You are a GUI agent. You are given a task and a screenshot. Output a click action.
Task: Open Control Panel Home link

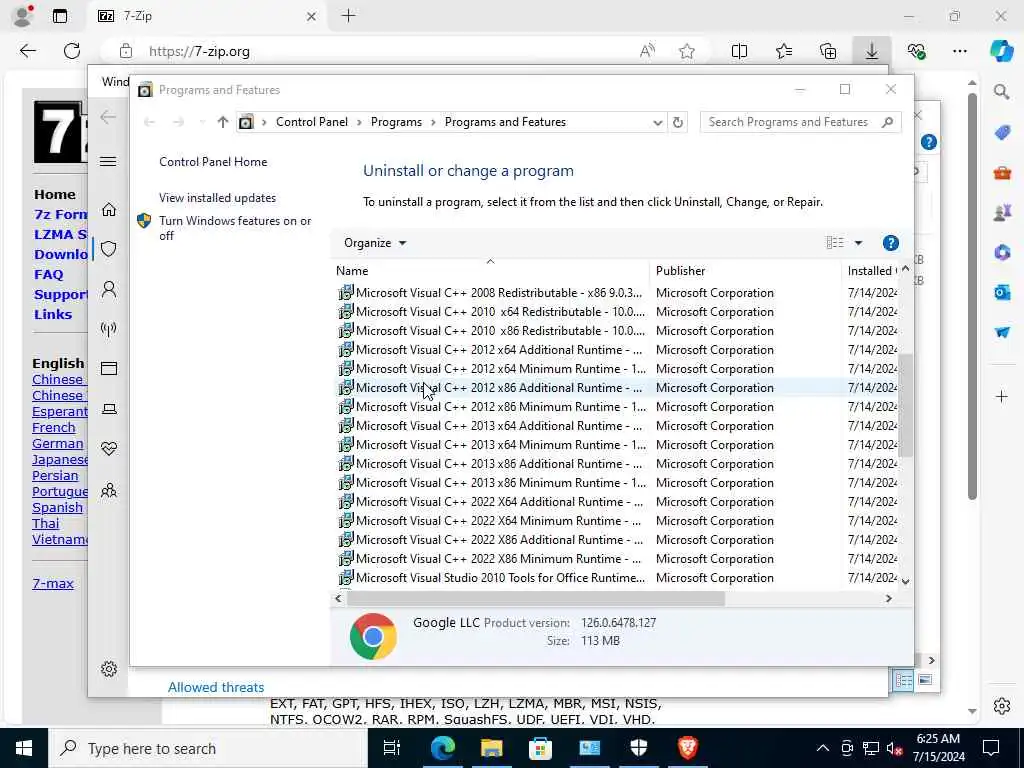213,162
